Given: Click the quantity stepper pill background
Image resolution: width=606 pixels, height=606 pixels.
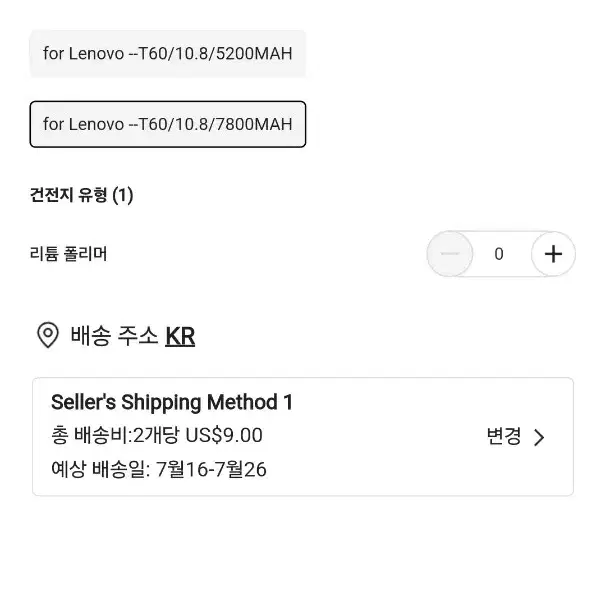Looking at the screenshot, I should 501,254.
